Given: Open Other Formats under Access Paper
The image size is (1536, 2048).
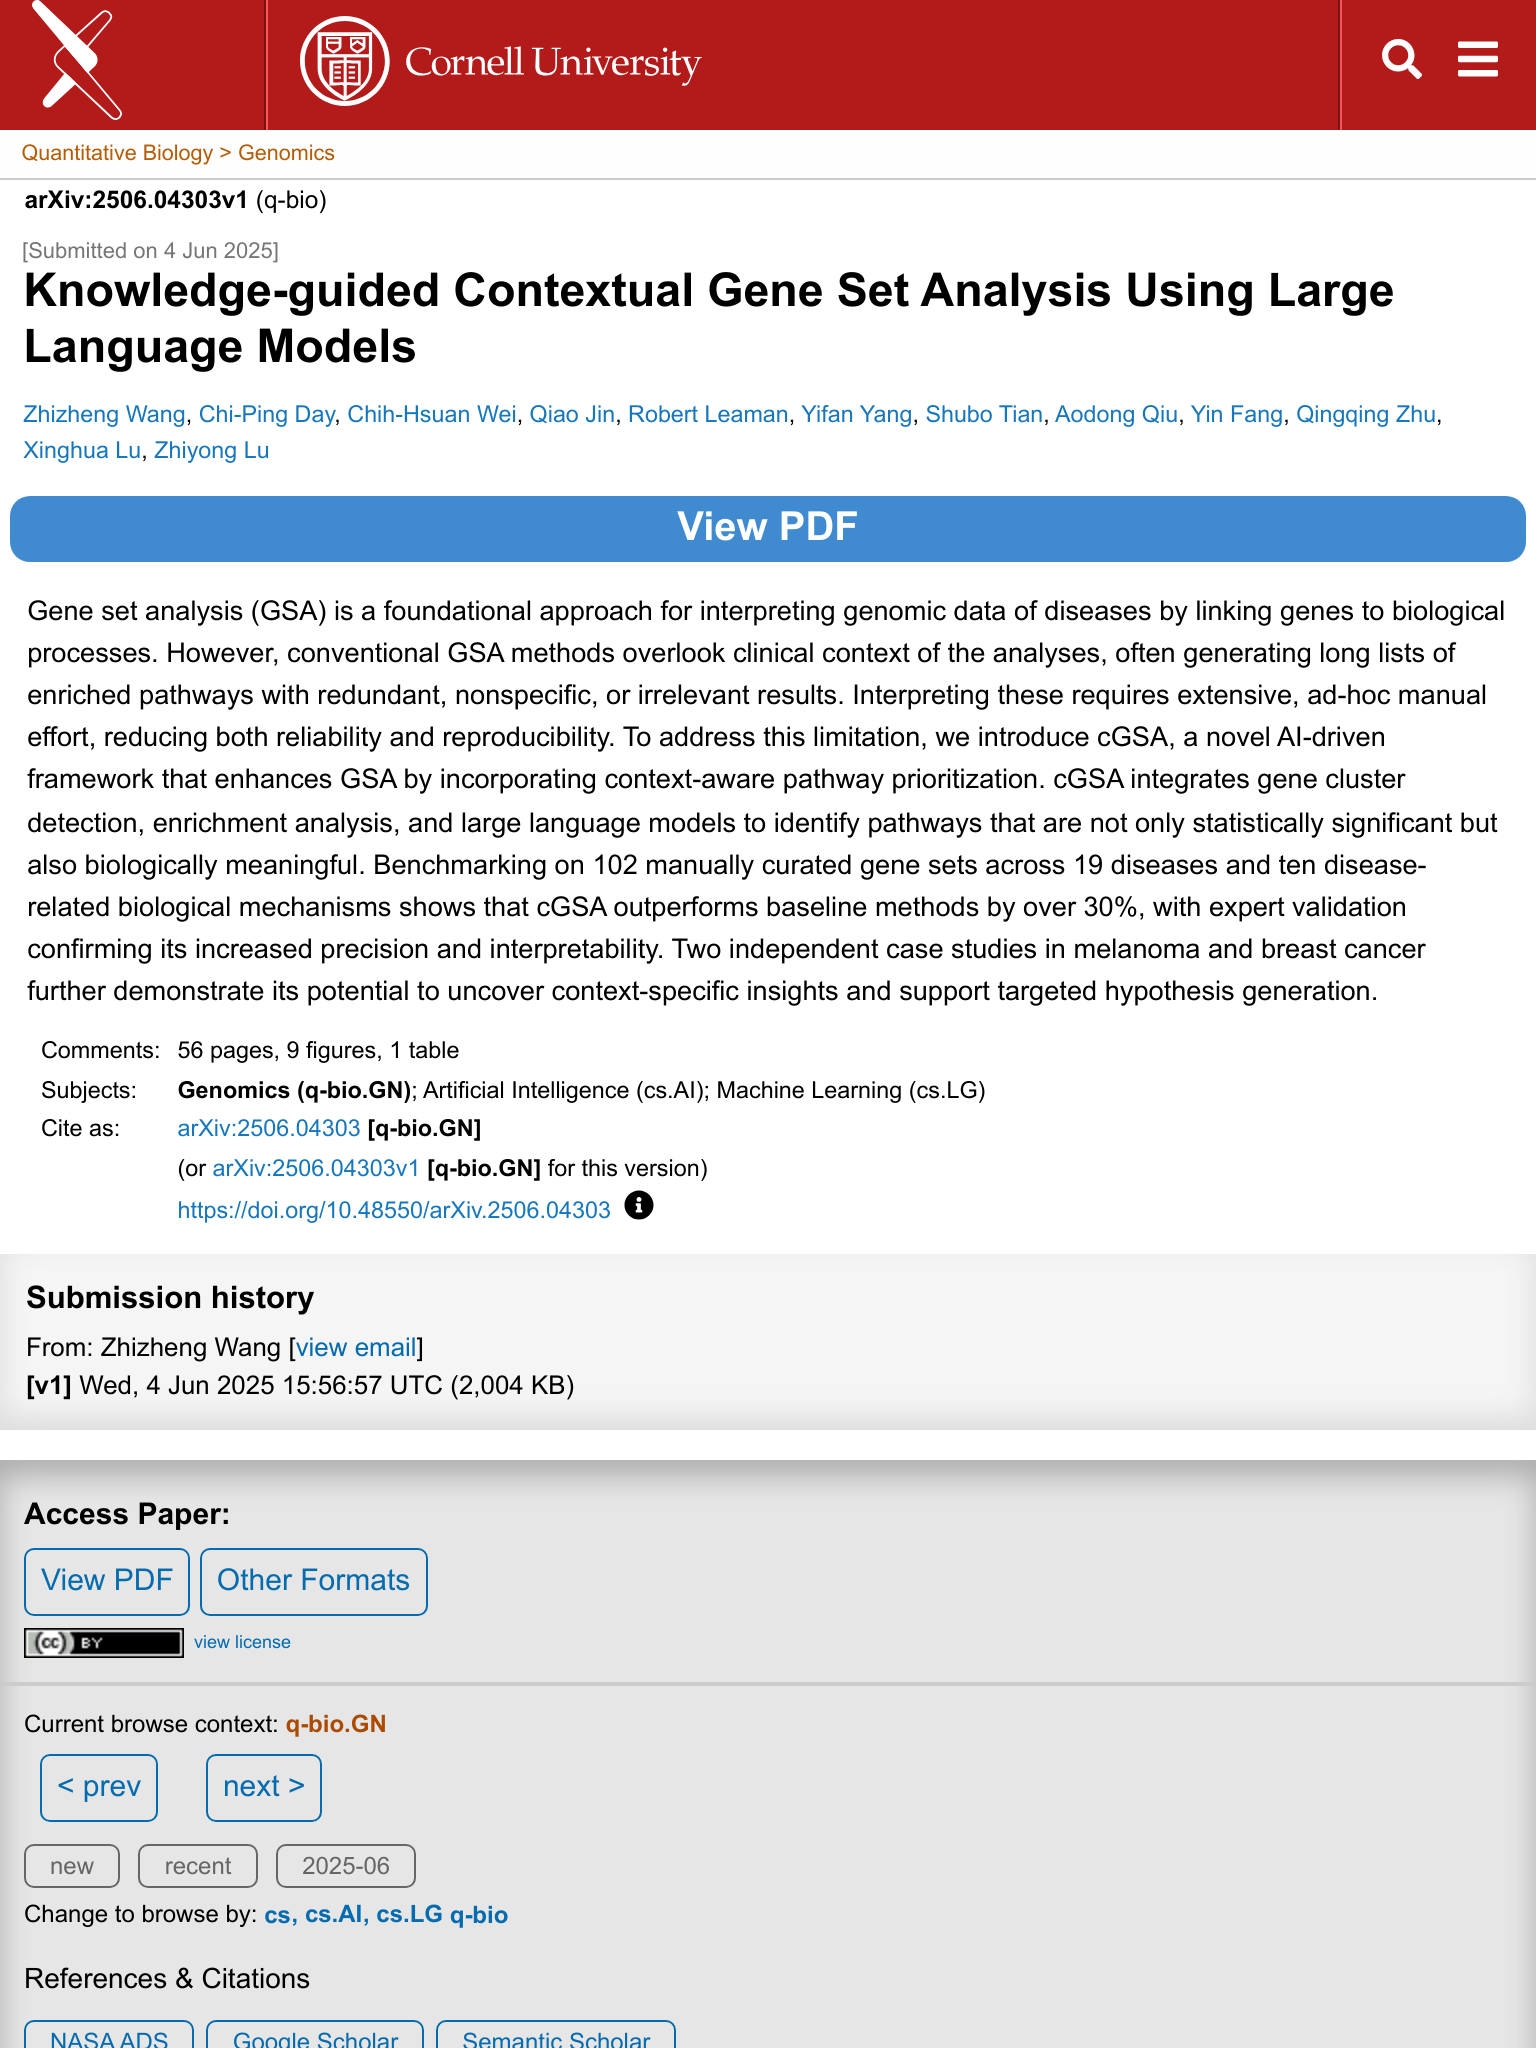Looking at the screenshot, I should tap(313, 1581).
